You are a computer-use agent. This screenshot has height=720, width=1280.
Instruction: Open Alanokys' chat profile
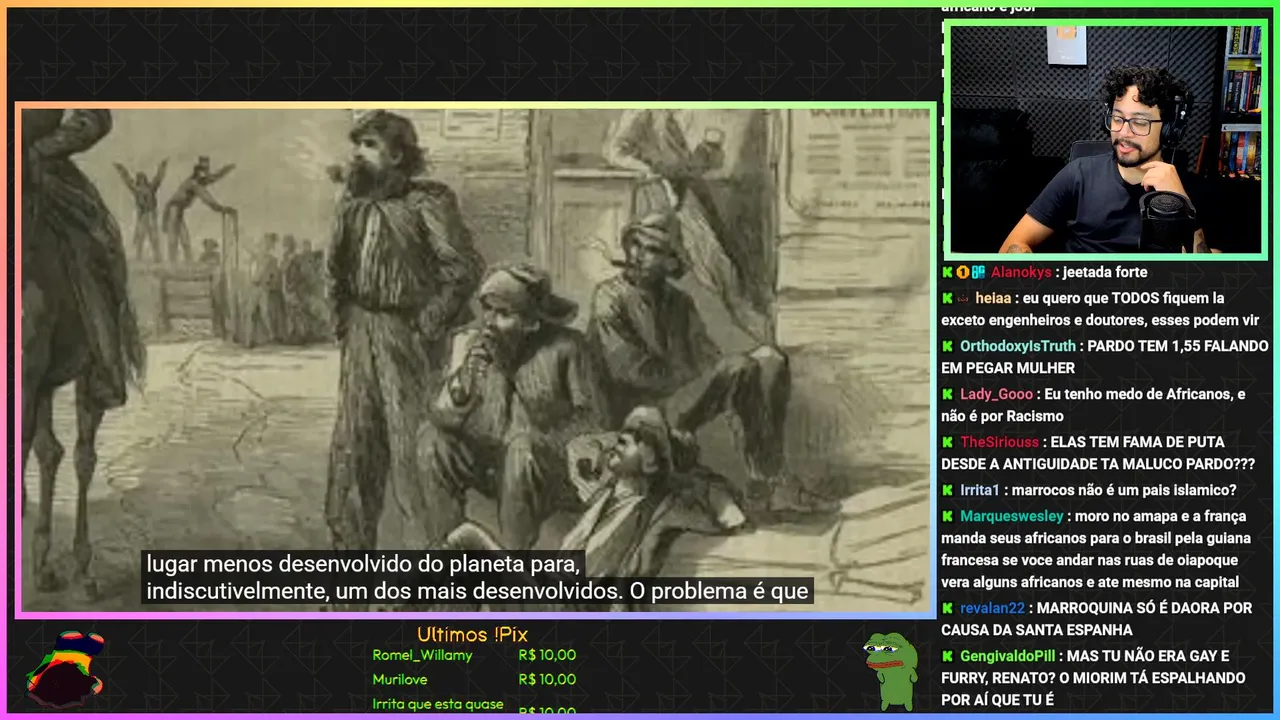tap(1021, 272)
